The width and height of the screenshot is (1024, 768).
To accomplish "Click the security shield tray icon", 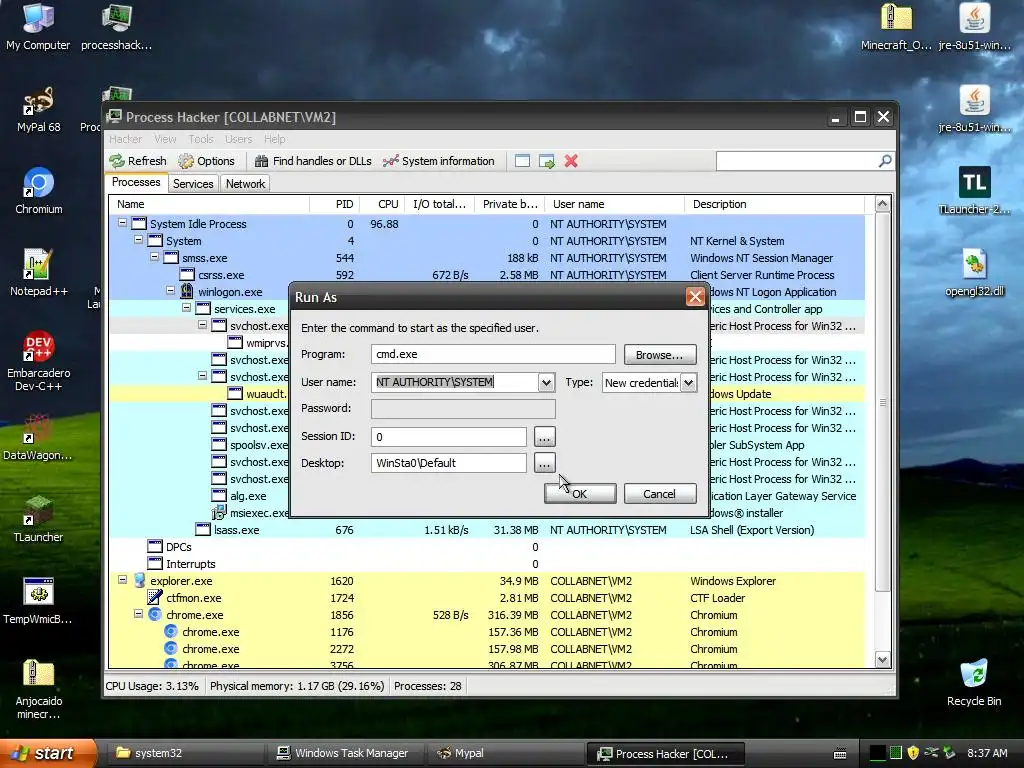I will 913,753.
